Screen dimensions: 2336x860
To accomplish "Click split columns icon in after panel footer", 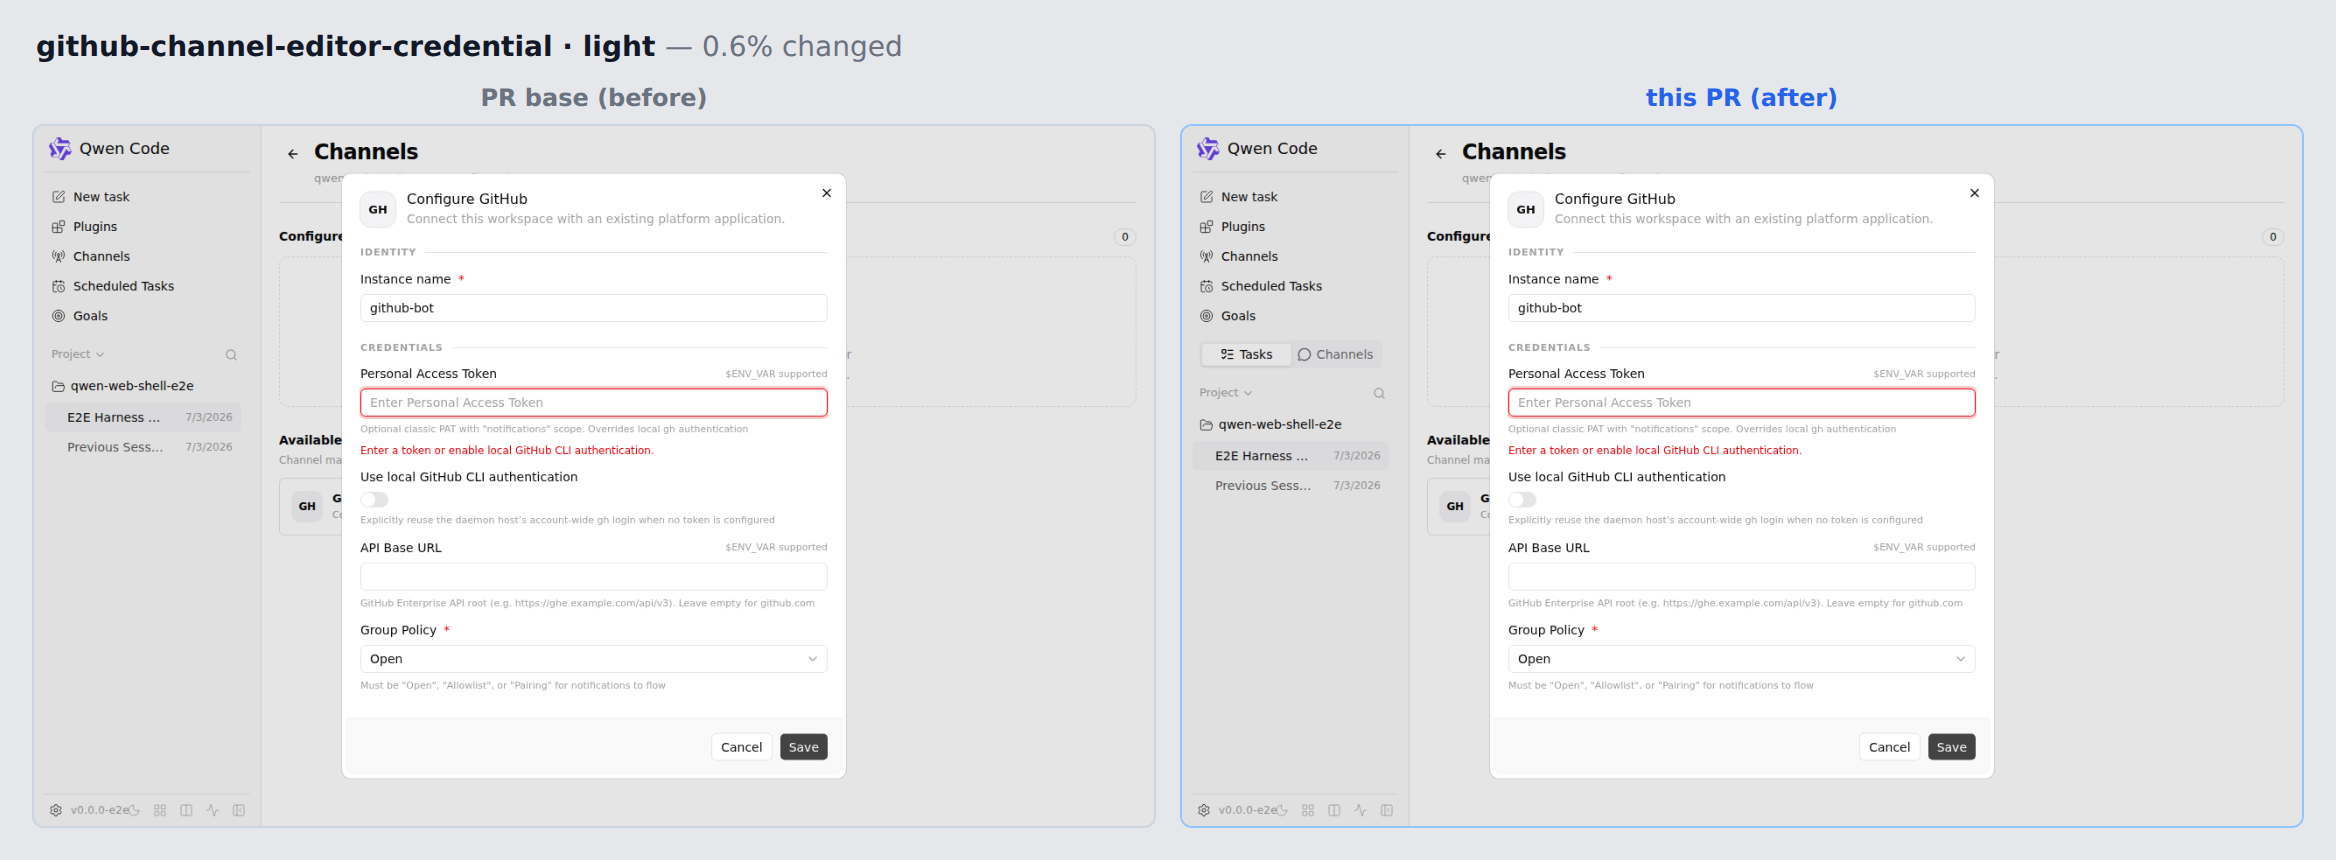I will [x=1334, y=810].
